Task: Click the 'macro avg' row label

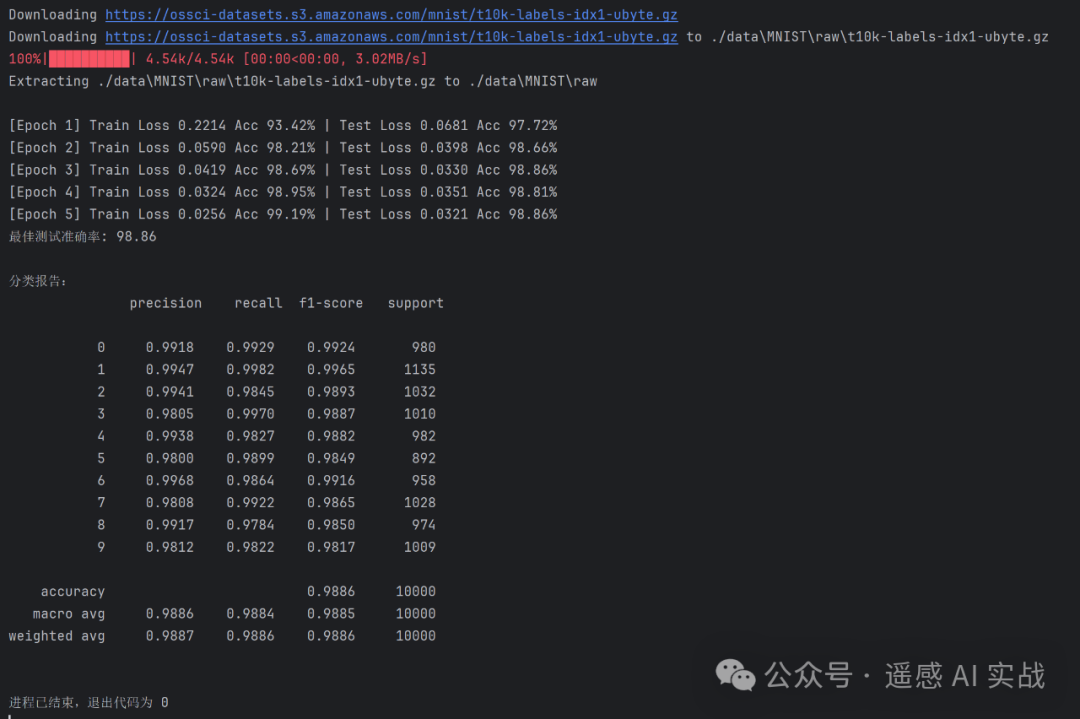Action: click(69, 614)
